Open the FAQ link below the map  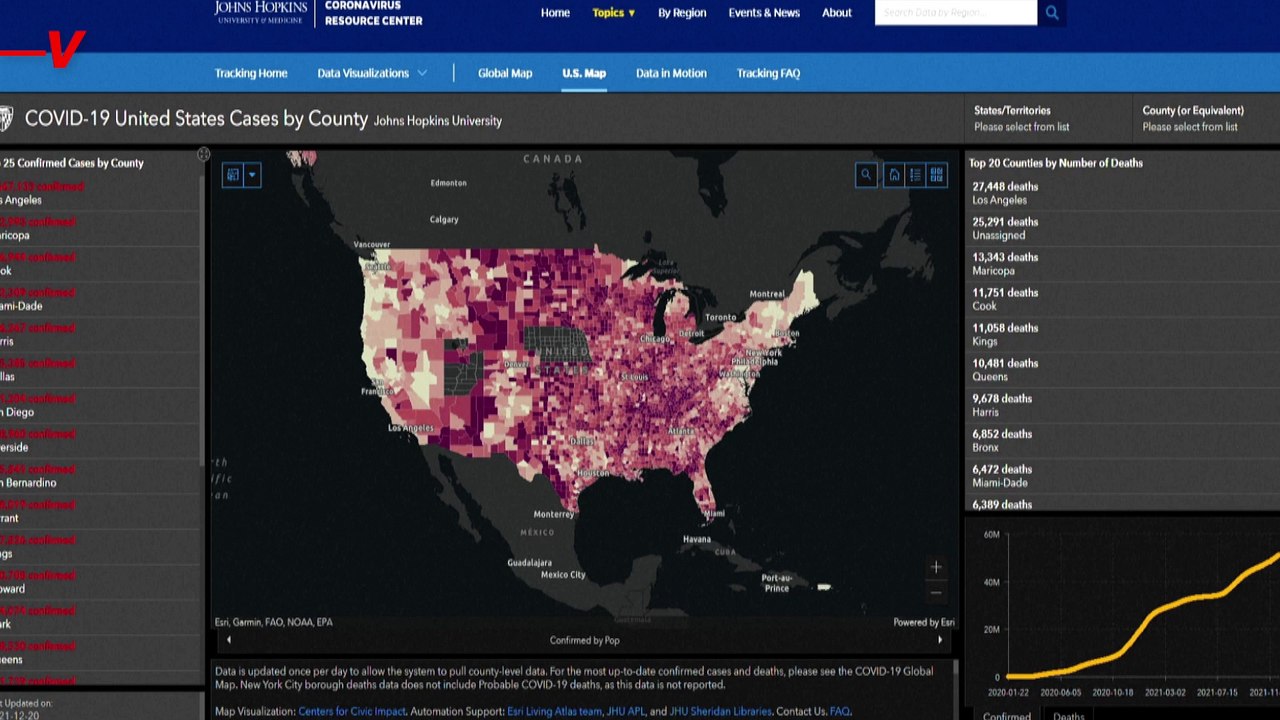(x=839, y=711)
